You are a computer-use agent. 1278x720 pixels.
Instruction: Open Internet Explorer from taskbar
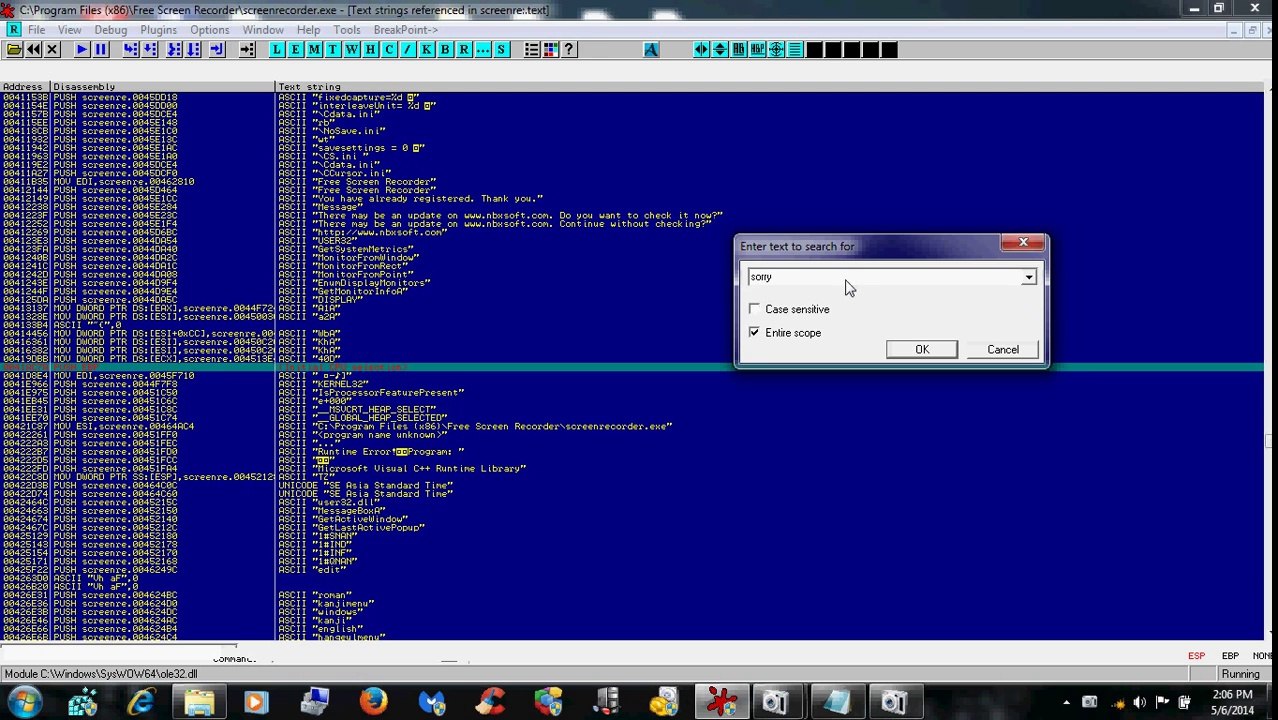[x=141, y=702]
